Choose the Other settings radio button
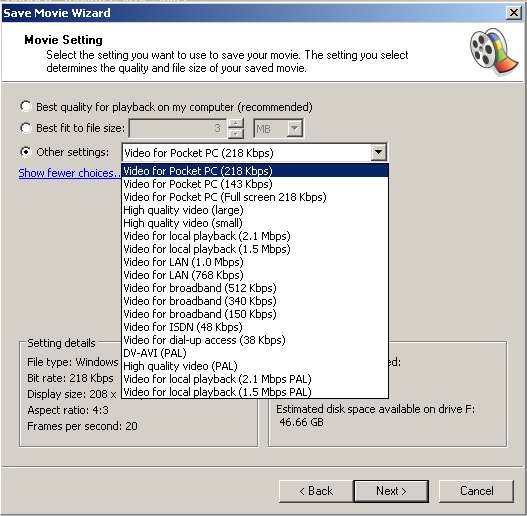The image size is (527, 516). click(26, 152)
